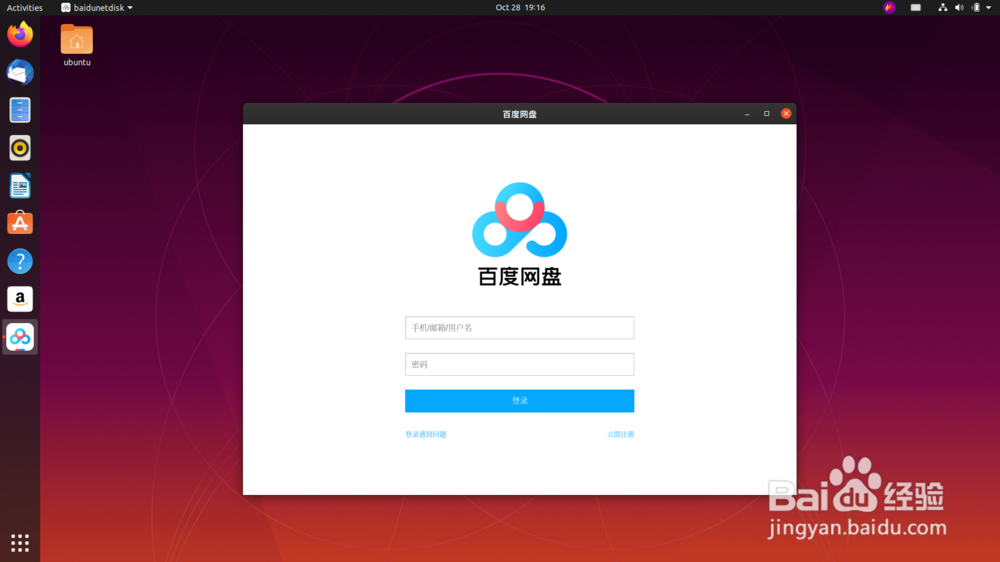
Task: Click the keyboard input indicator in top bar
Action: pyautogui.click(x=915, y=8)
